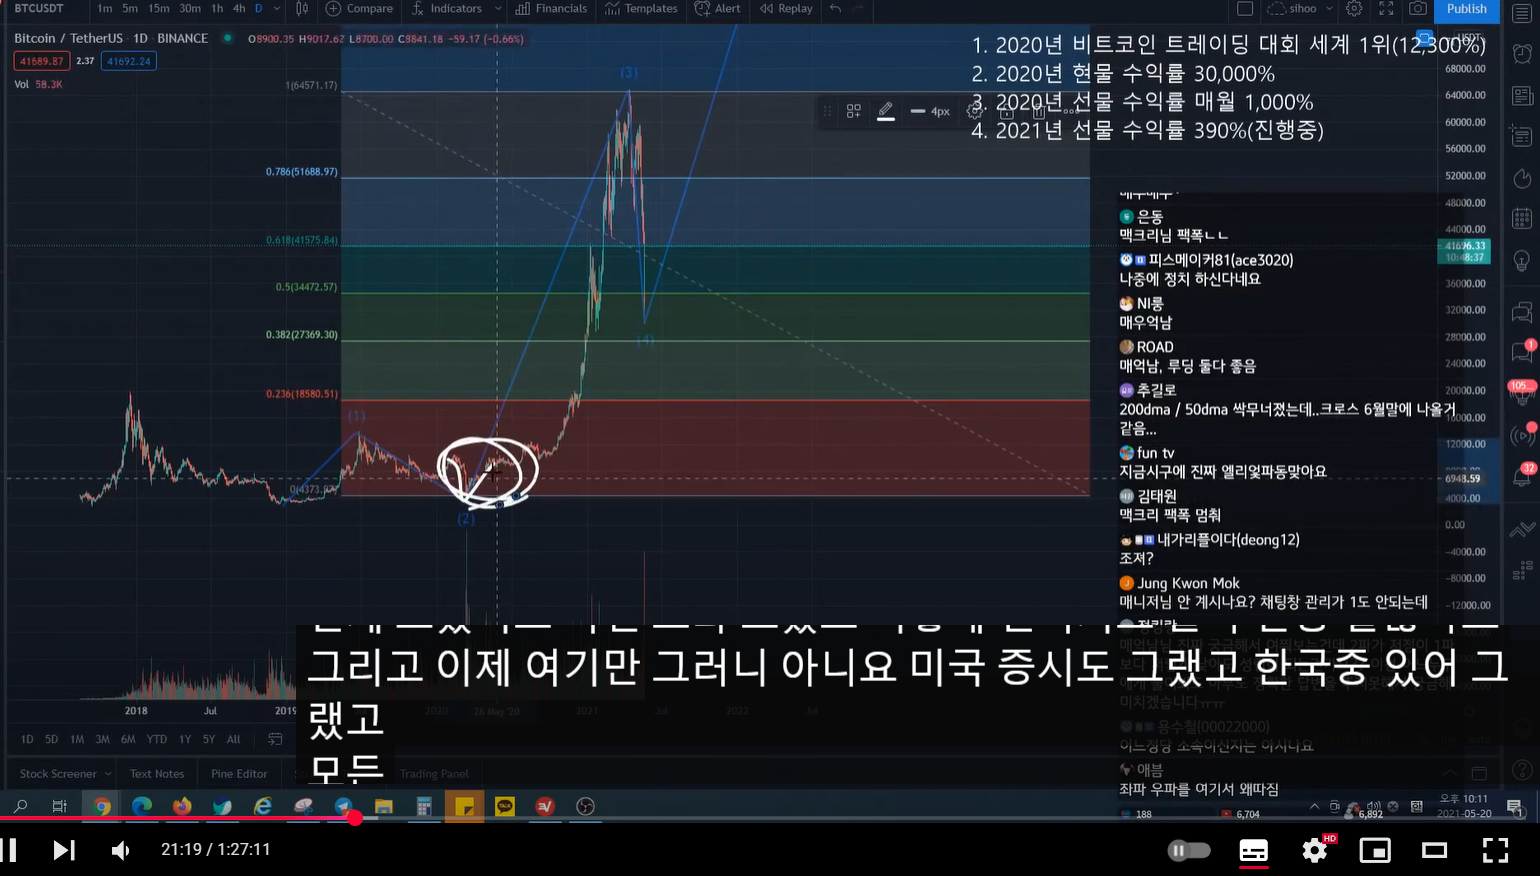Click the blue Publish button
The image size is (1540, 876).
point(1467,9)
